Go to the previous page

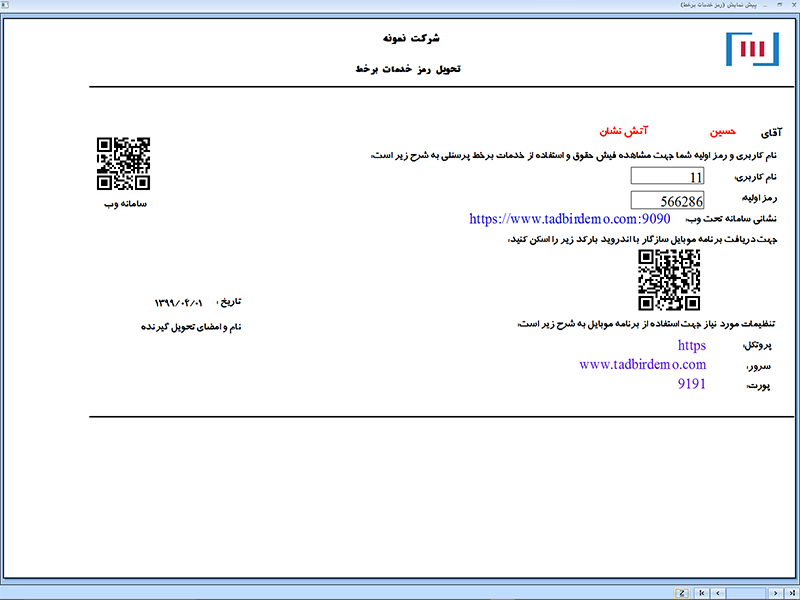718,593
